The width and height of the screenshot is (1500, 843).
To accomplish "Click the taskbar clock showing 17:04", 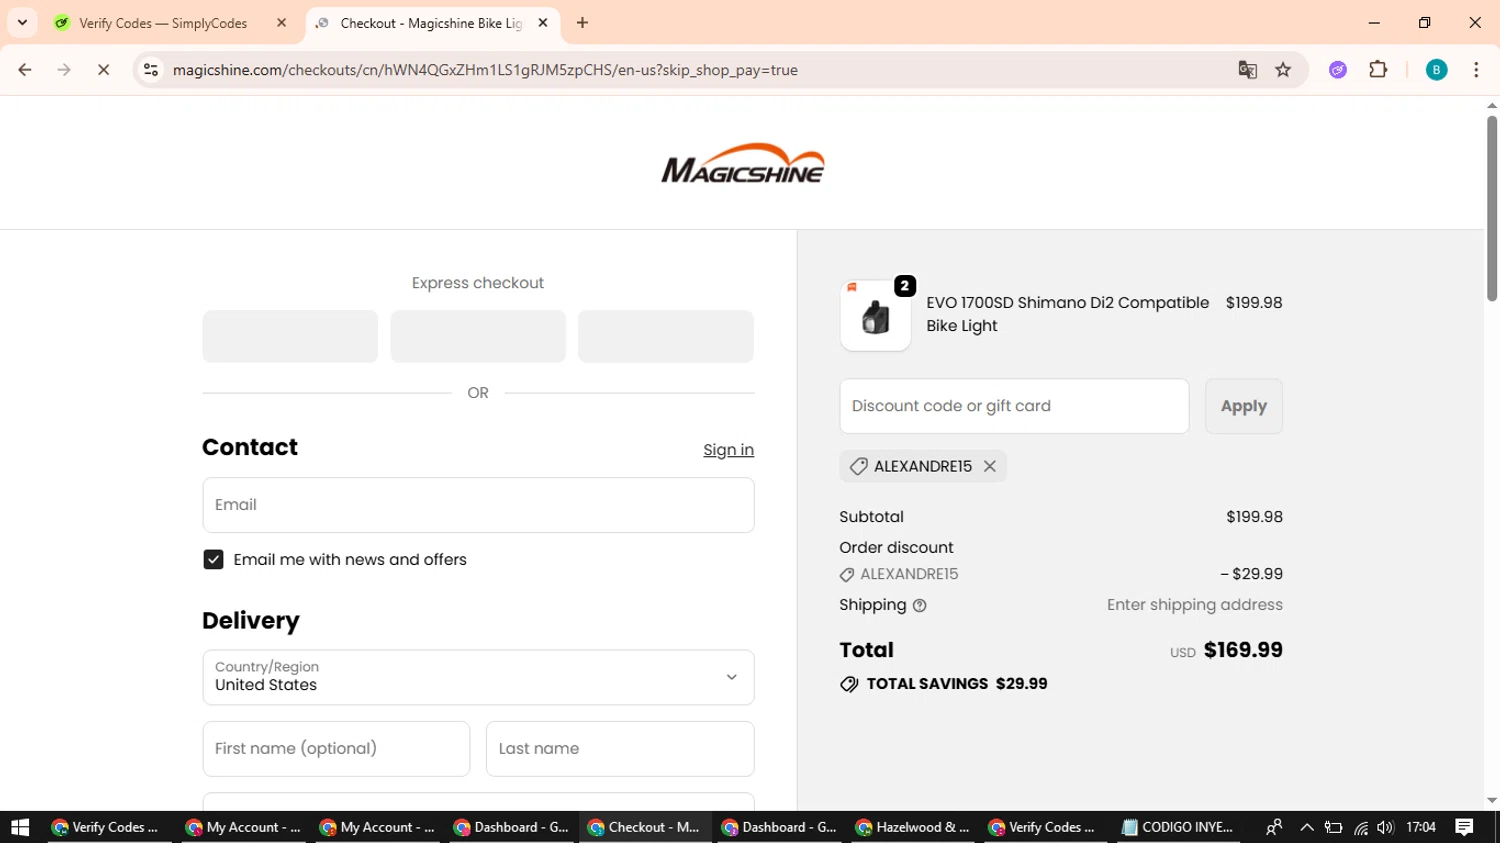I will tap(1421, 827).
